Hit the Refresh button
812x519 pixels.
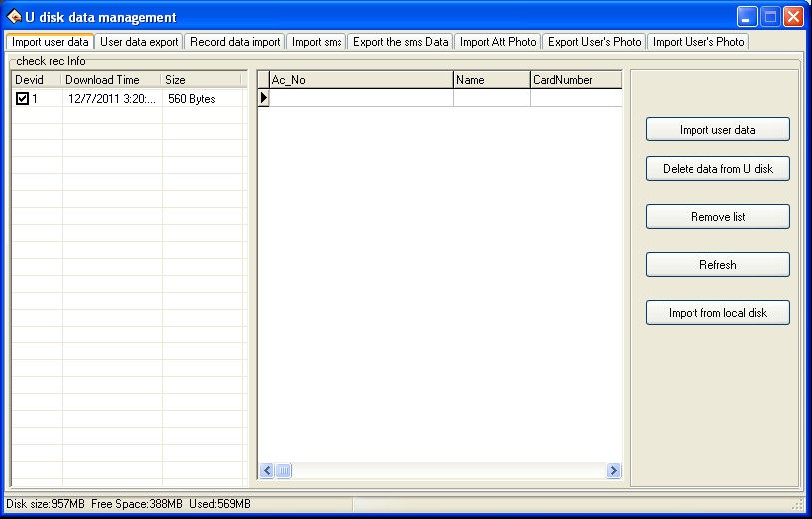coord(717,265)
